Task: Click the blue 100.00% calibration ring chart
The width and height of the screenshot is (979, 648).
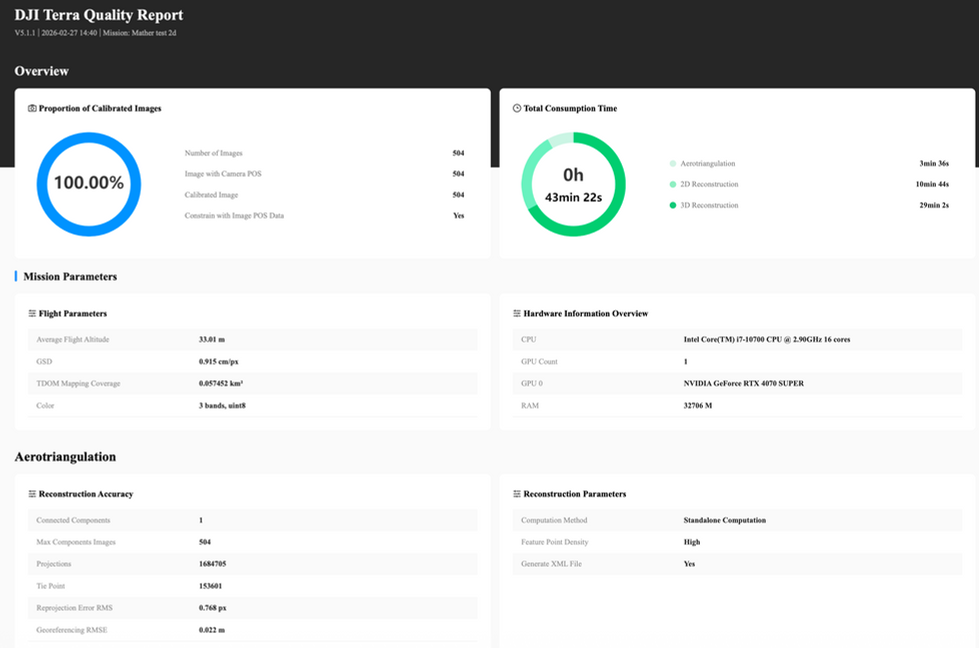Action: tap(89, 184)
